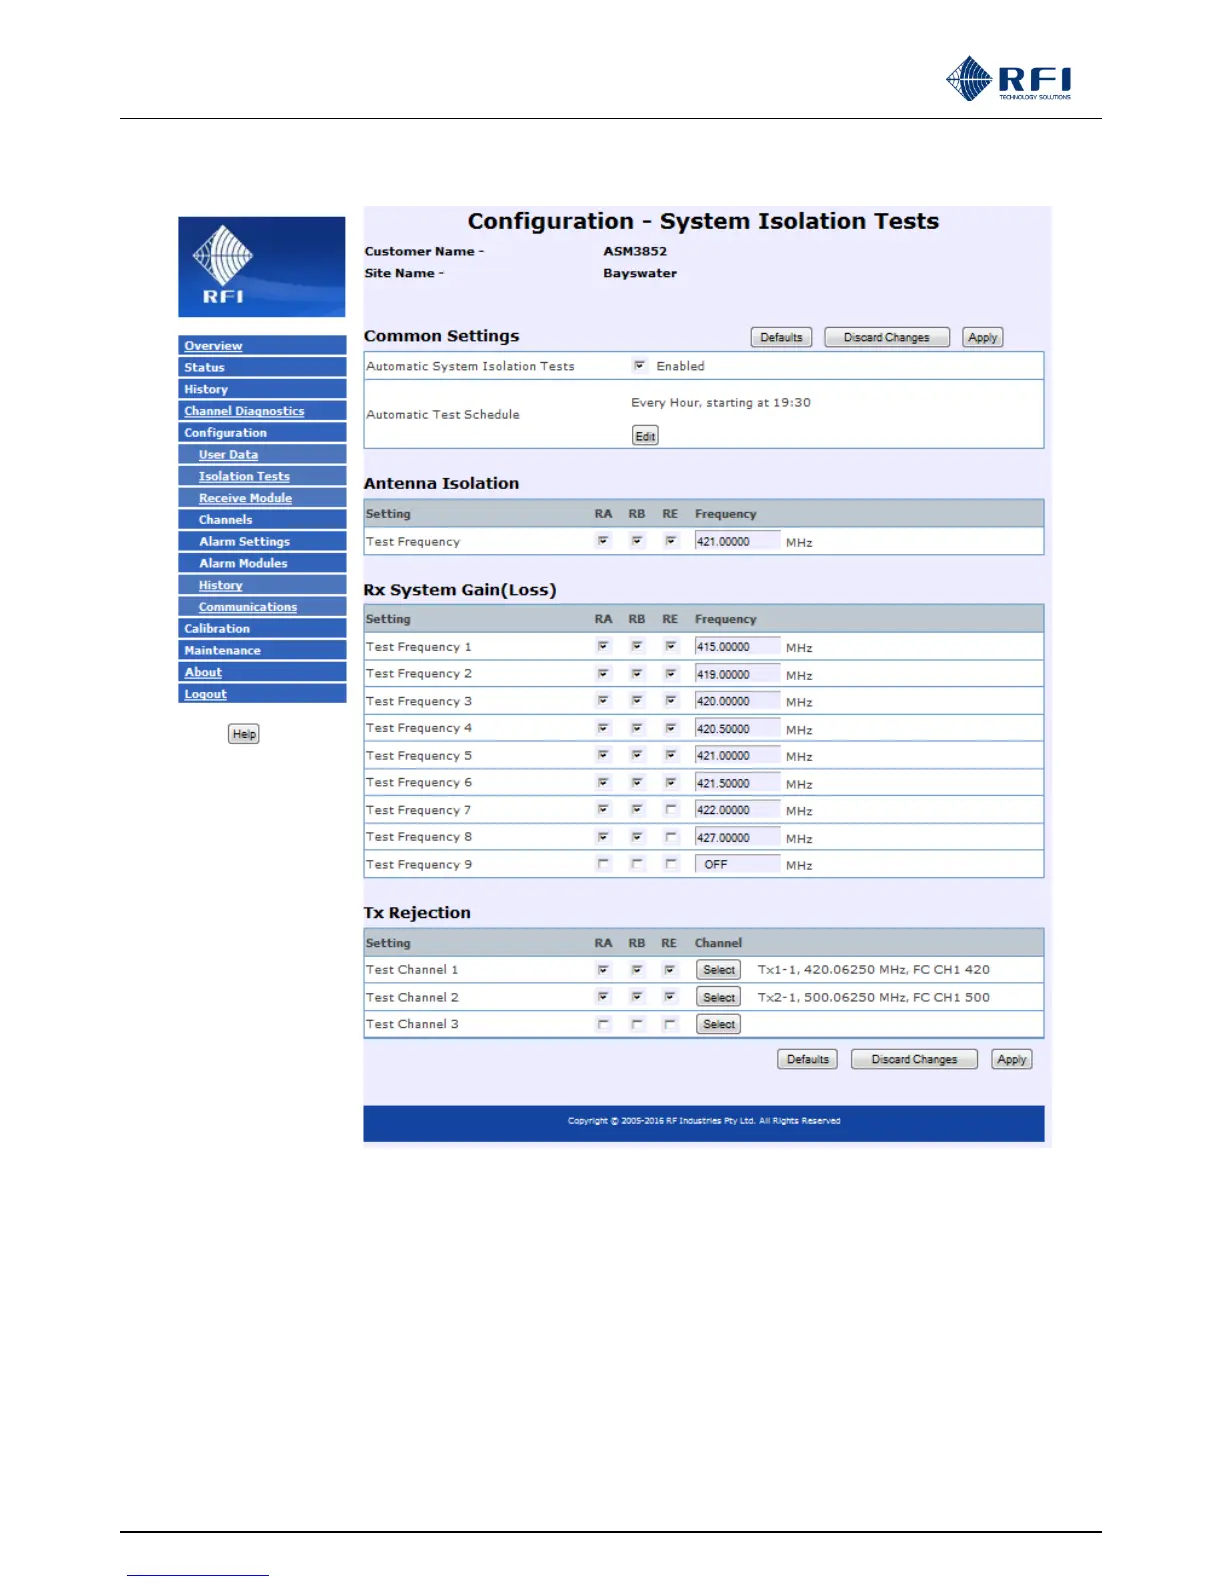Enable RA checkbox for Test Frequency 9
Viewport: 1224px width, 1584px height.
pos(603,863)
